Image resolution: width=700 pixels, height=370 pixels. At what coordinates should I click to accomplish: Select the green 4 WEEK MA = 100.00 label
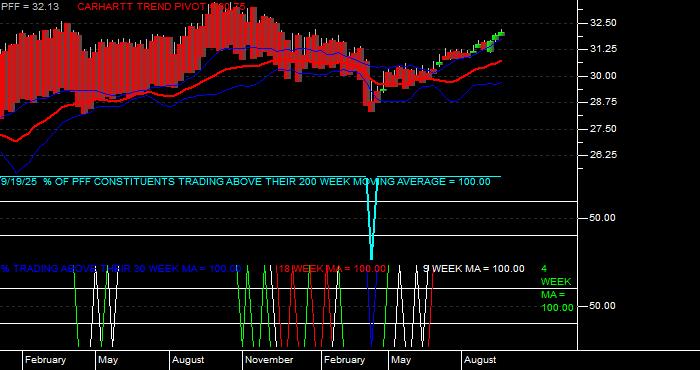[557, 288]
